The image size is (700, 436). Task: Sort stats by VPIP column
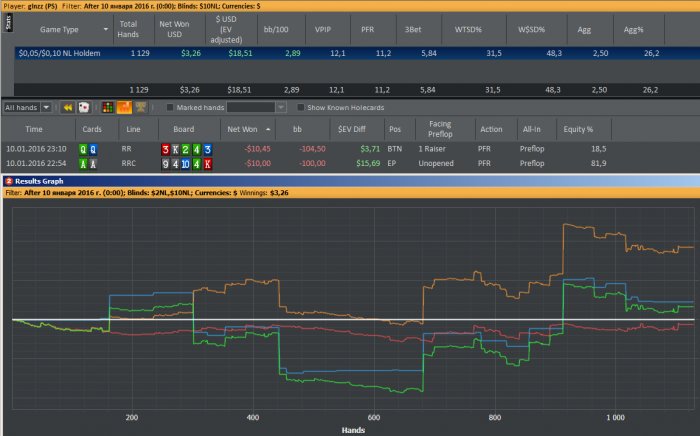(323, 29)
